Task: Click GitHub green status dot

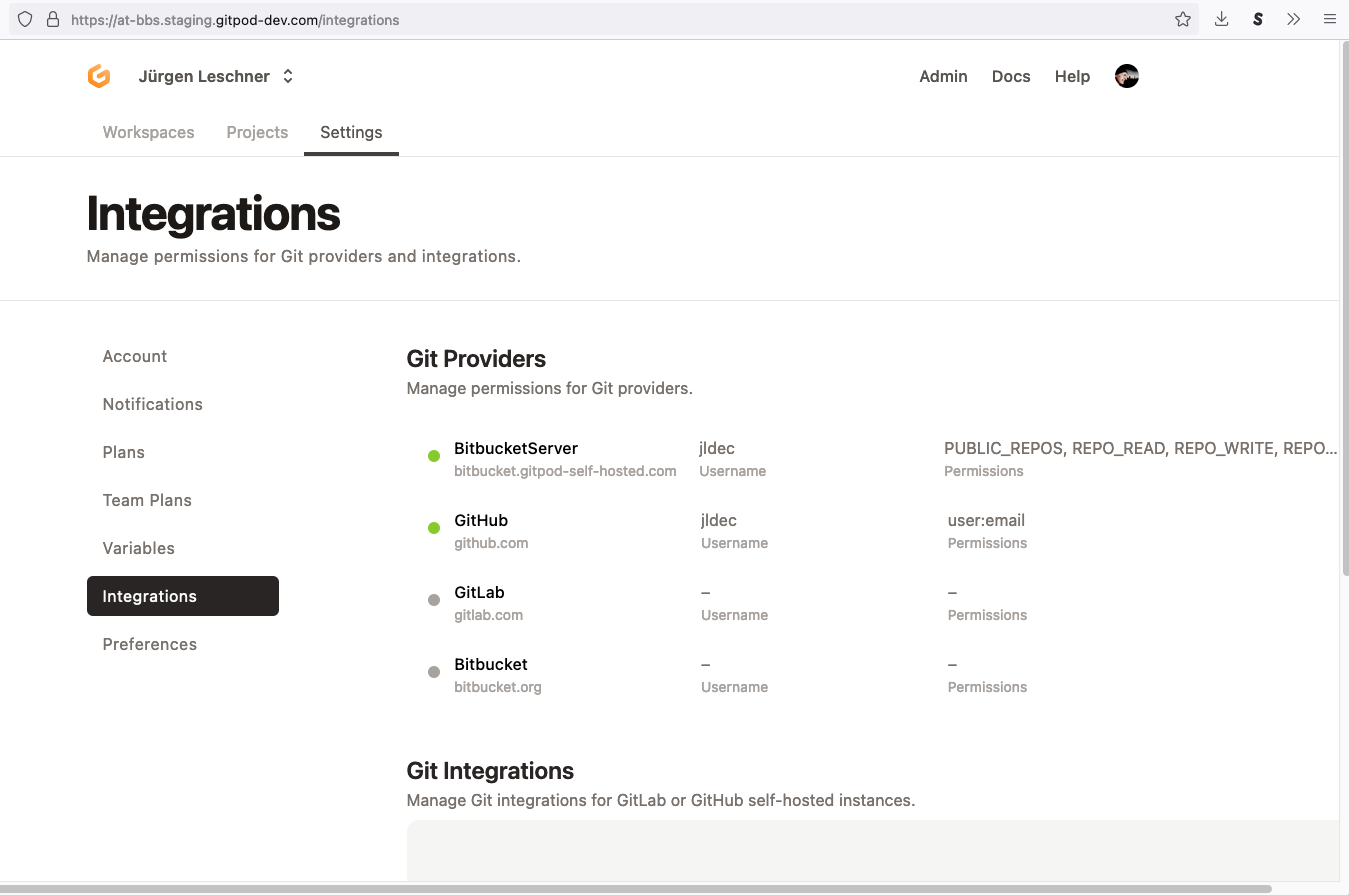Action: pyautogui.click(x=434, y=528)
